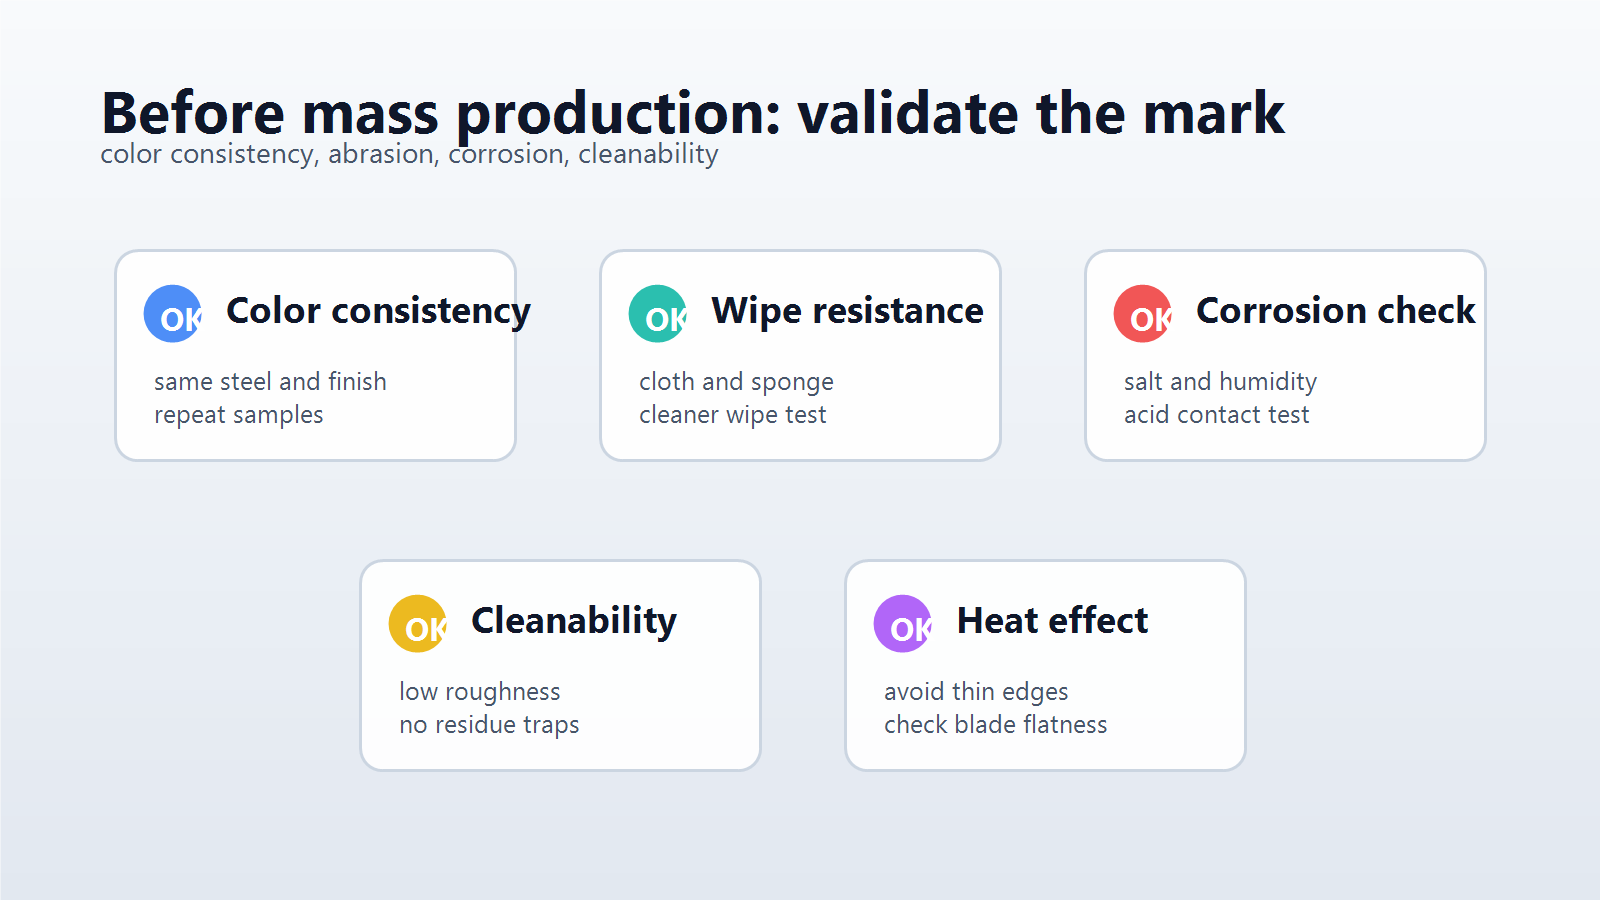Select the Wipe resistance heading

click(847, 311)
